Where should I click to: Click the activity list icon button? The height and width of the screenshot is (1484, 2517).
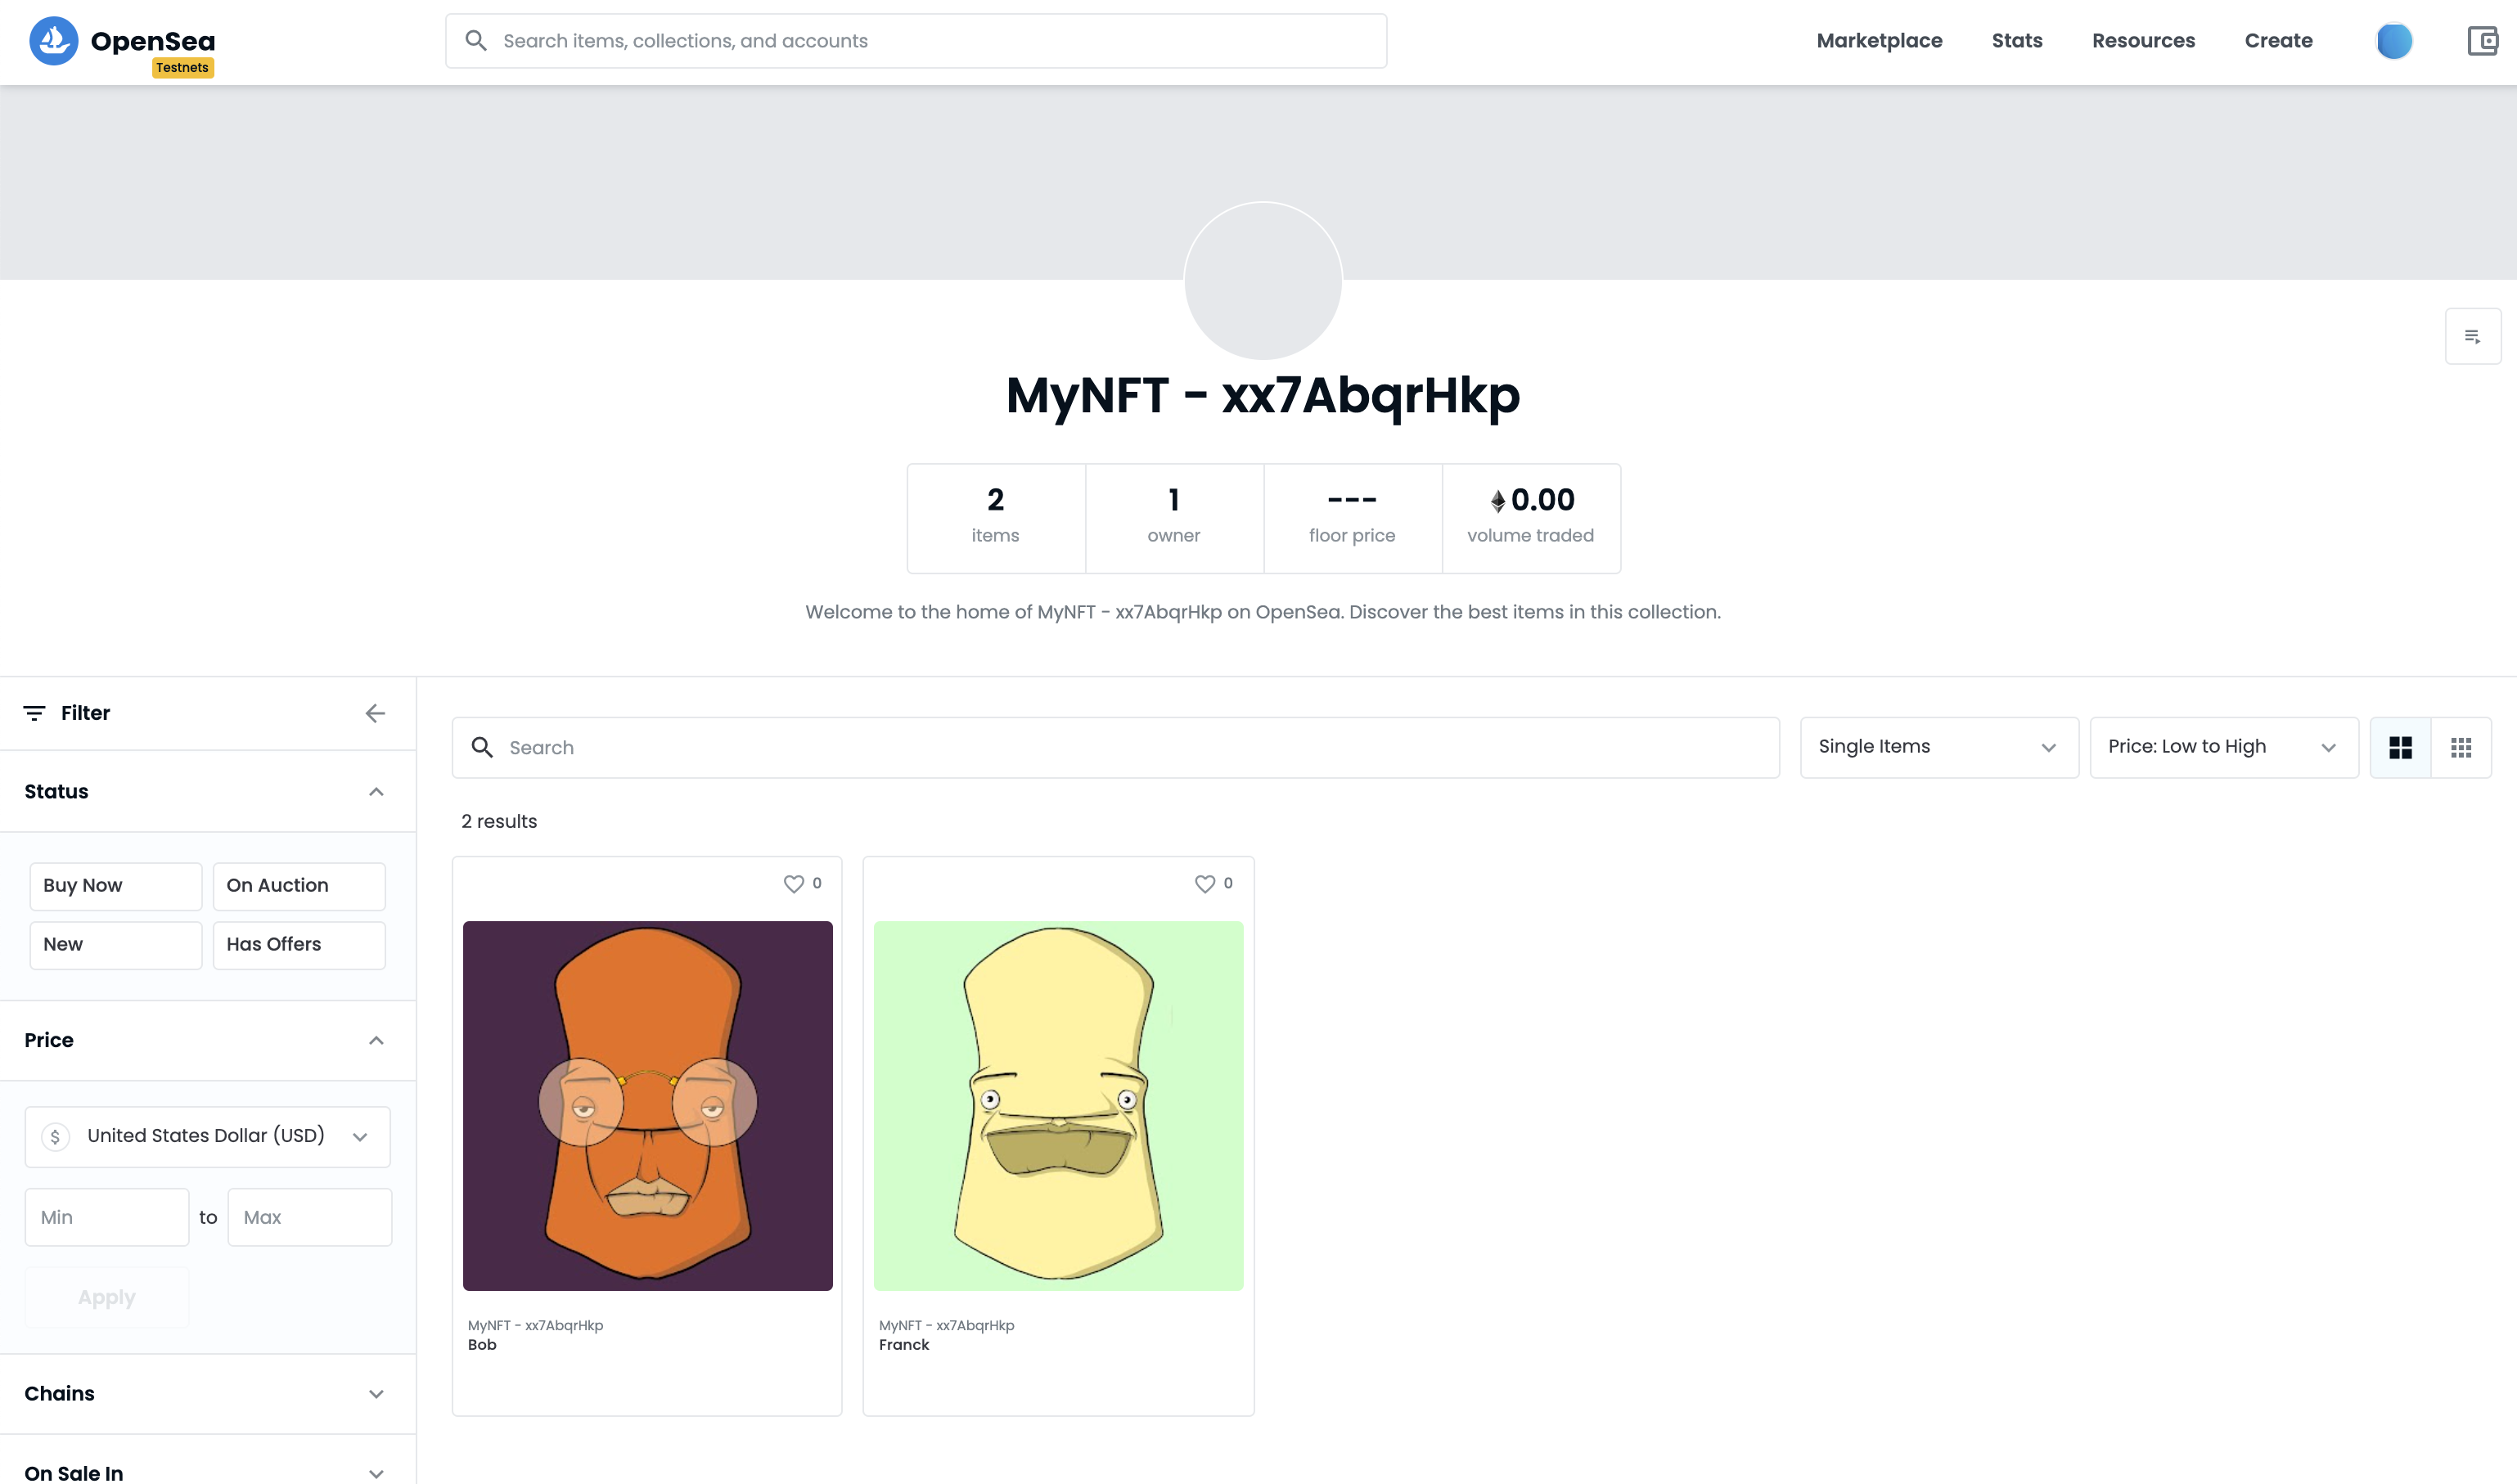[2472, 337]
